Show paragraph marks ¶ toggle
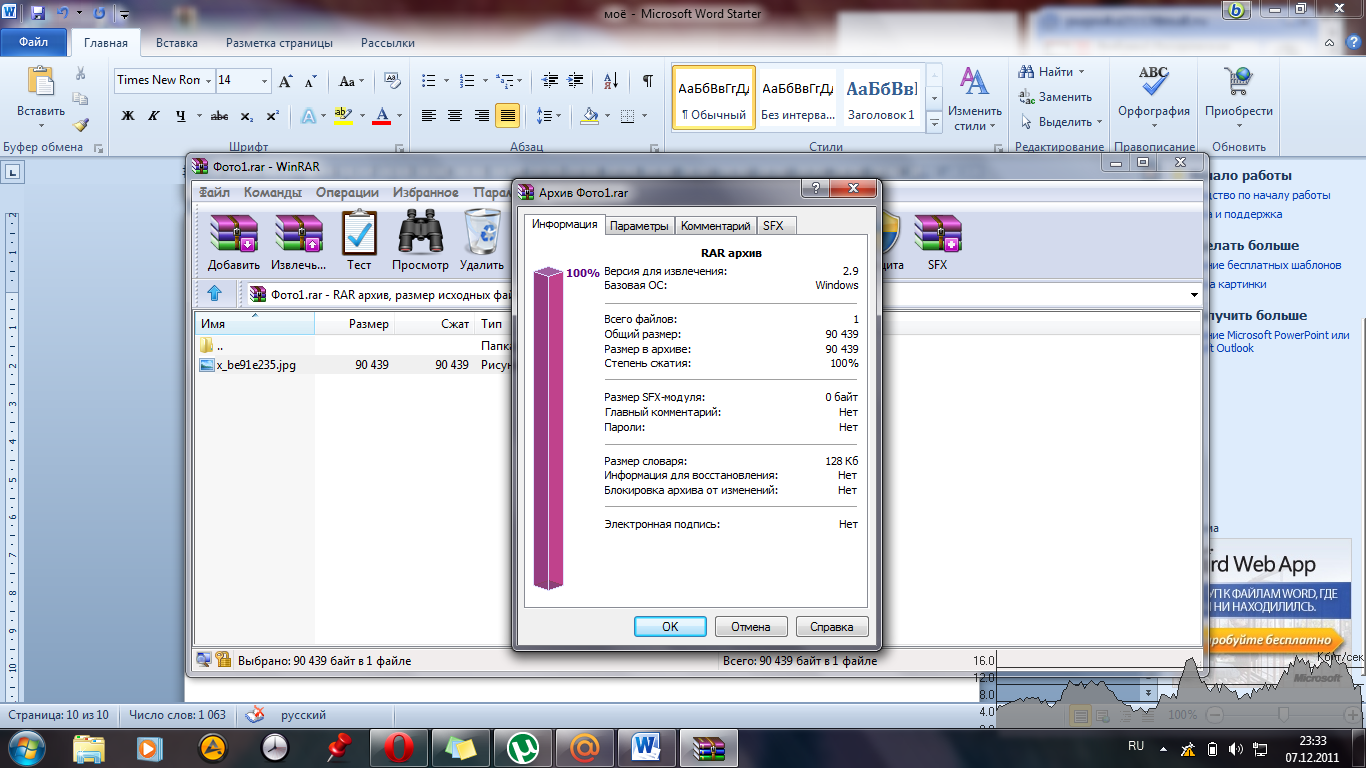The image size is (1366, 768). click(x=648, y=81)
